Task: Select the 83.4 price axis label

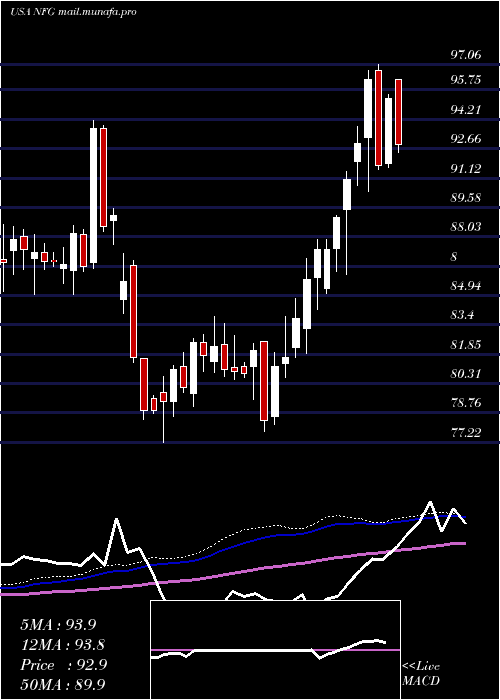Action: pos(462,316)
